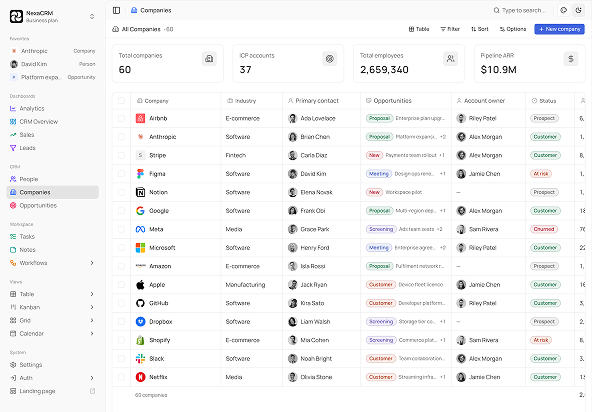The image size is (592, 412).
Task: Tick the Apple row checkbox
Action: (x=121, y=285)
